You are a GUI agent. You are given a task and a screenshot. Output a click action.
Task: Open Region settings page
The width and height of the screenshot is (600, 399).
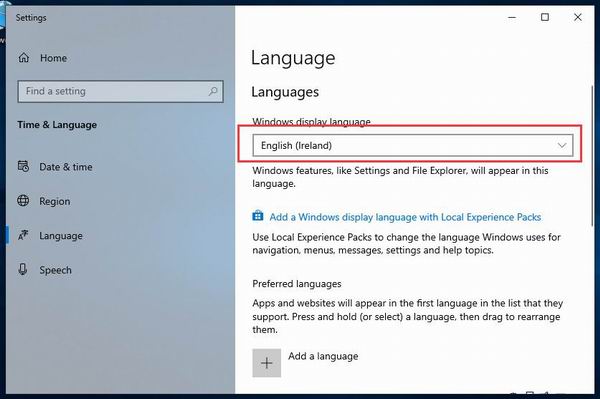55,201
